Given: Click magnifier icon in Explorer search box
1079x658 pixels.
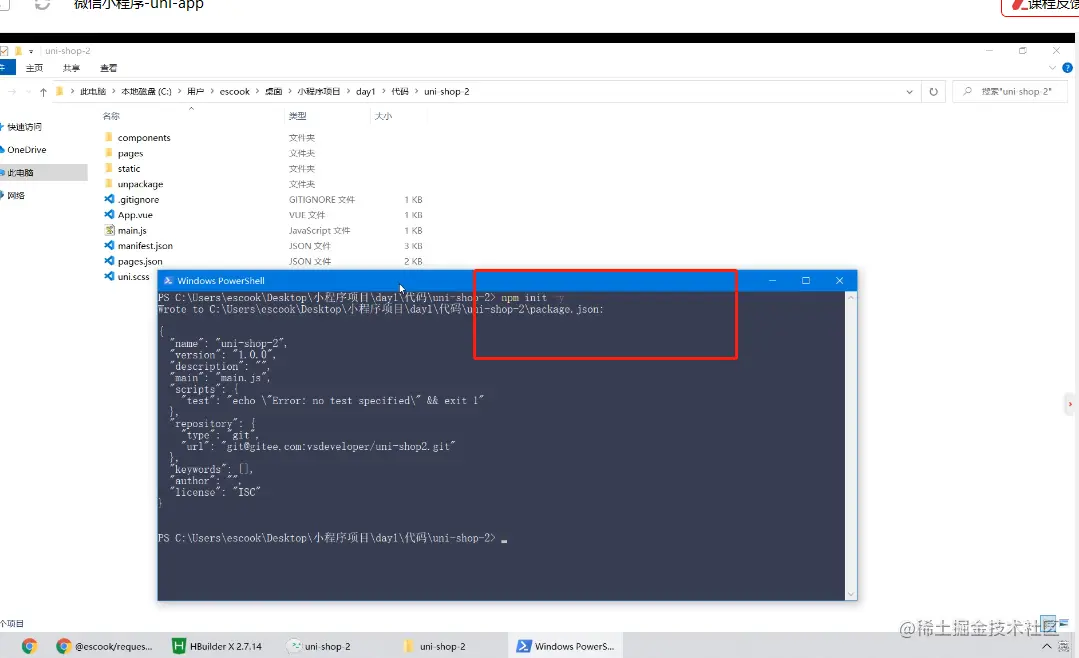Looking at the screenshot, I should pos(968,91).
